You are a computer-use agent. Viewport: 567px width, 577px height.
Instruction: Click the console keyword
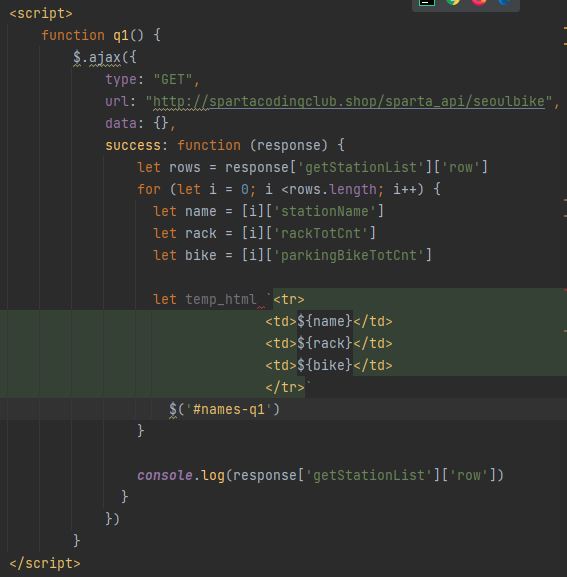coord(165,475)
